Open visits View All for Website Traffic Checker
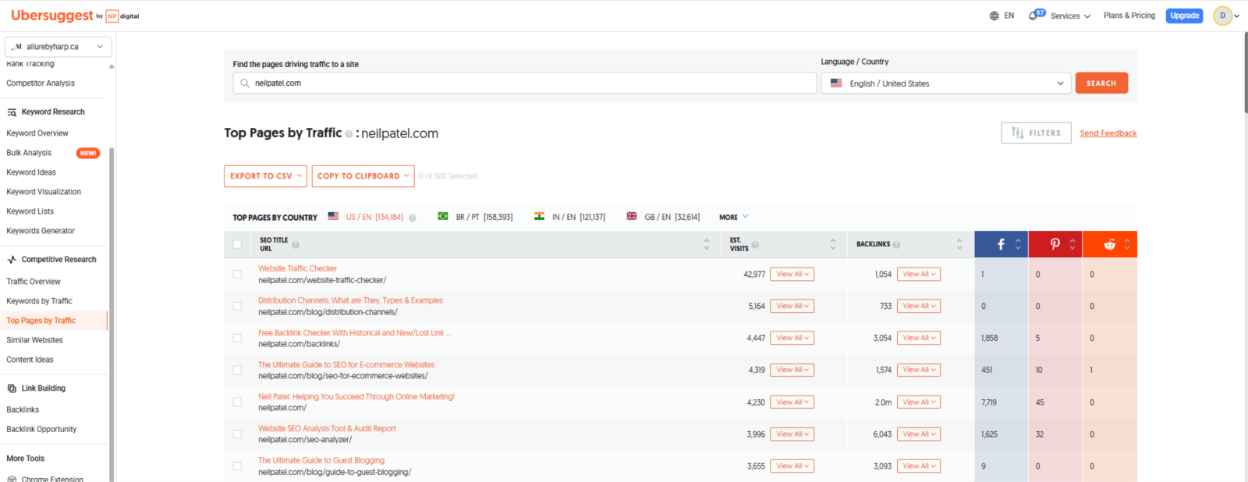The height and width of the screenshot is (482, 1248). tap(792, 274)
